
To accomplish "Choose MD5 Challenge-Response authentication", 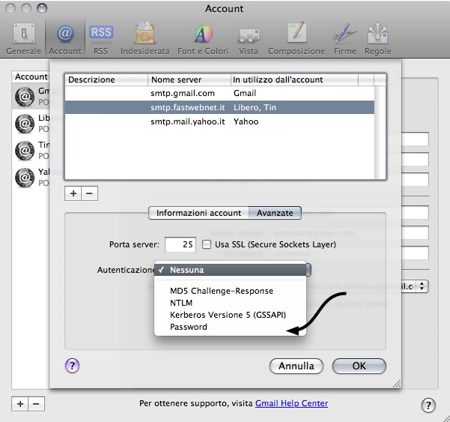I will (x=230, y=291).
